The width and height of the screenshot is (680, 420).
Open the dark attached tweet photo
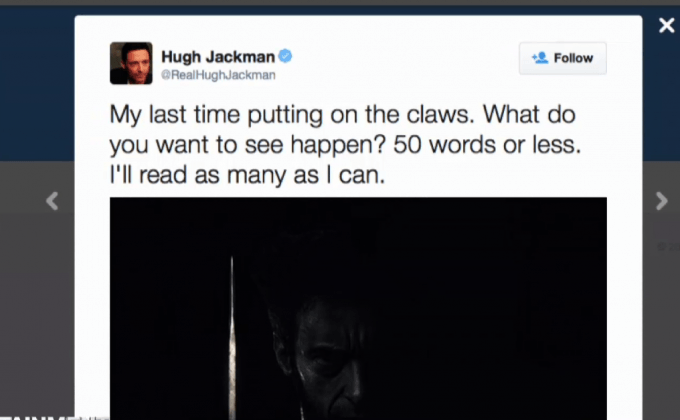coord(358,308)
